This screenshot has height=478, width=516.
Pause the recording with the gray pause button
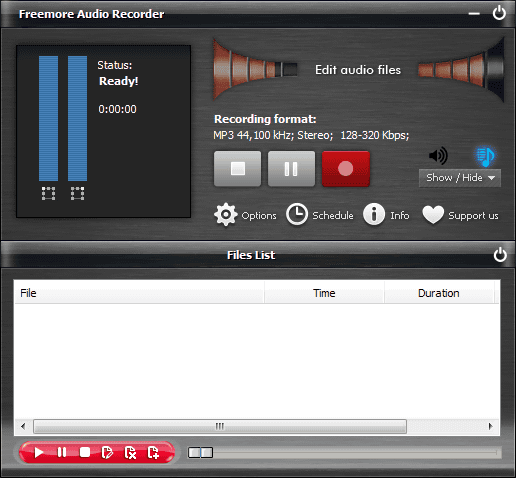(x=291, y=169)
